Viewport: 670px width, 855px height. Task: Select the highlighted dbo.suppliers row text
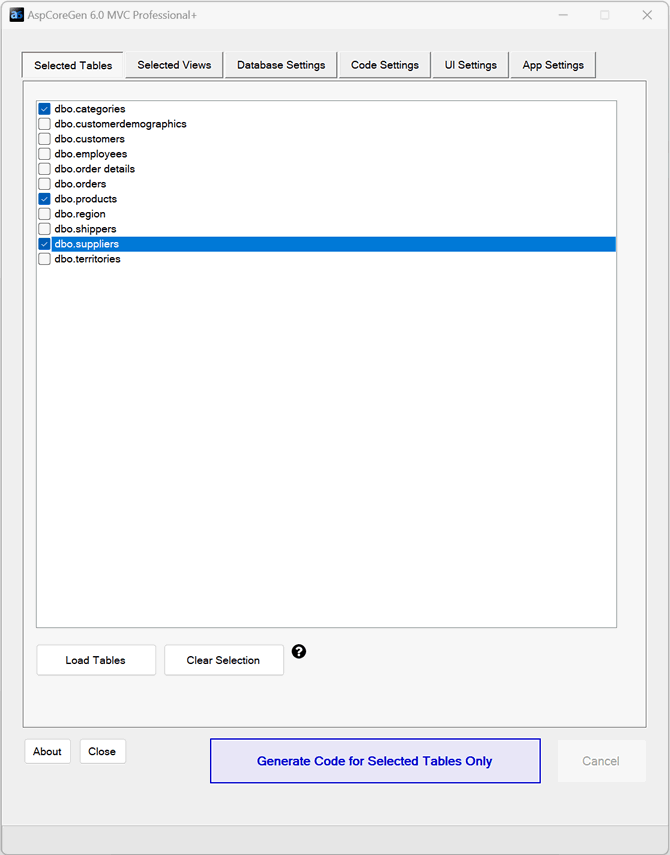tap(87, 244)
